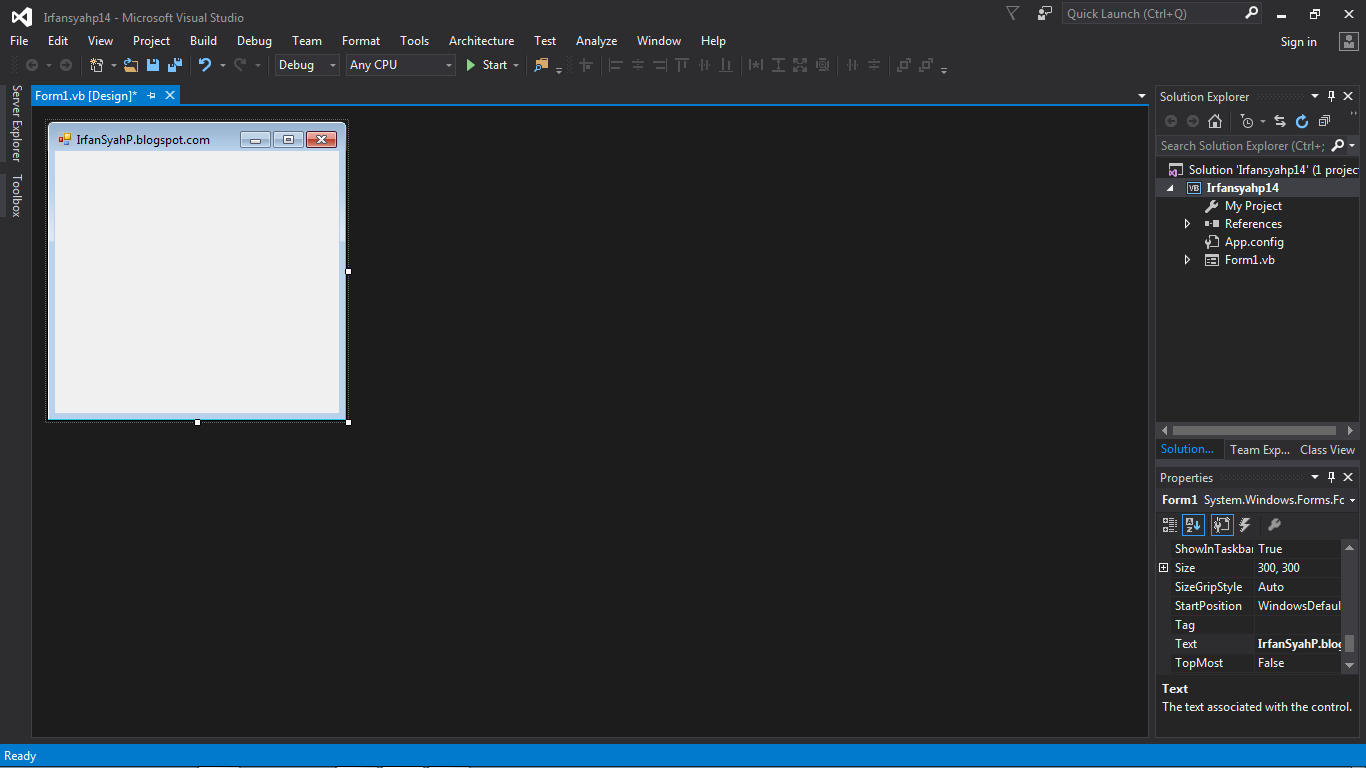Switch to the Class View tab
Viewport: 1366px width, 768px height.
1327,449
